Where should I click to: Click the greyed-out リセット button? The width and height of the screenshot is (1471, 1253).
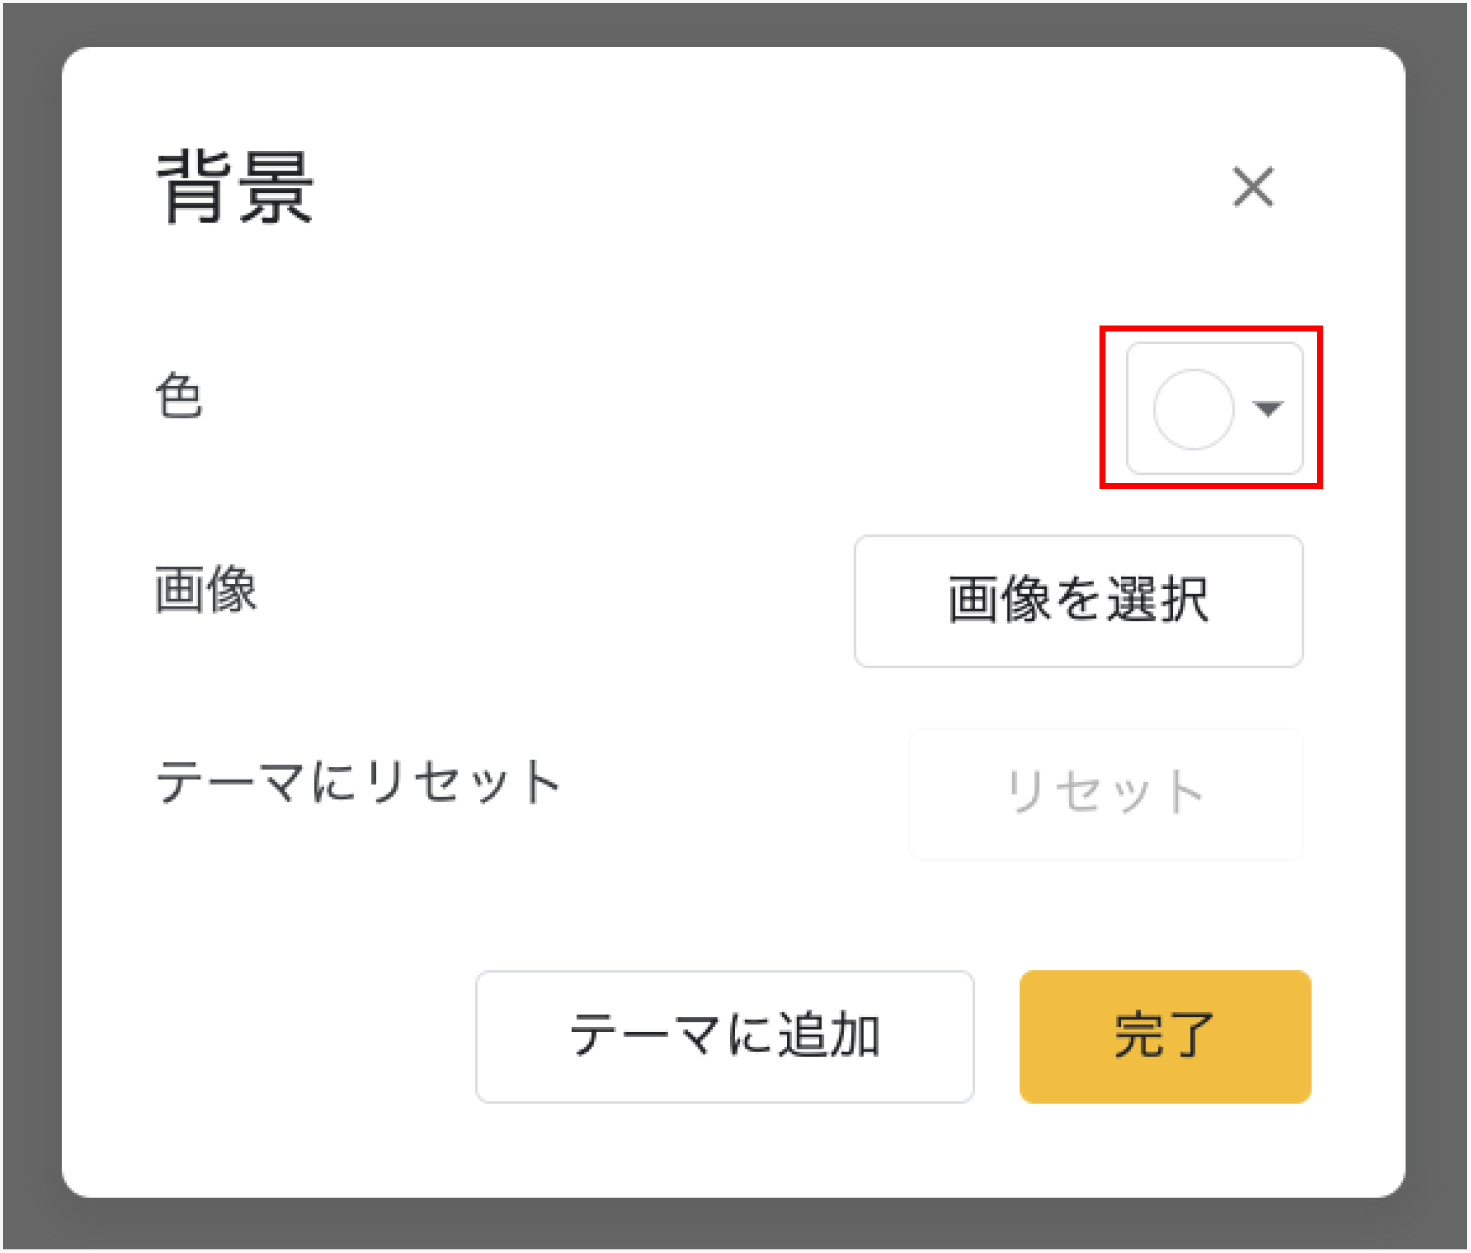pos(1105,793)
